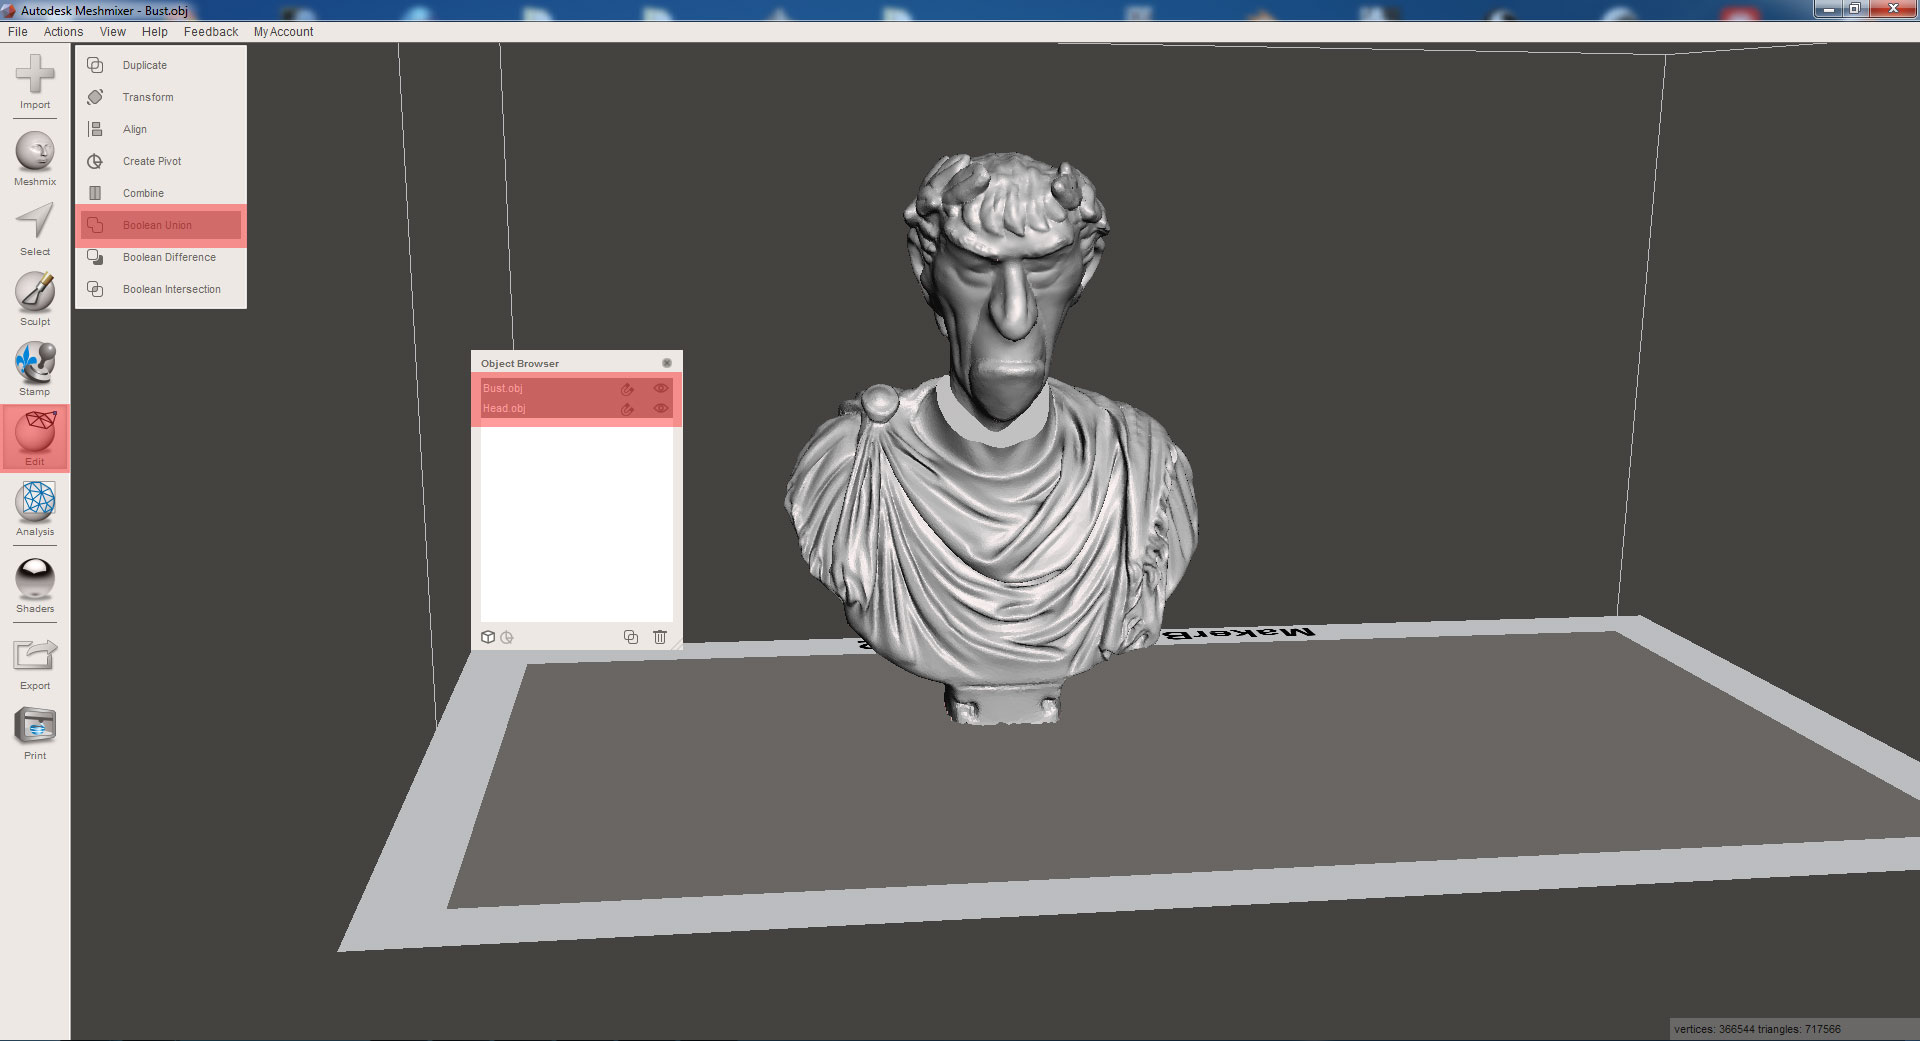The width and height of the screenshot is (1920, 1041).
Task: Open the Help menu
Action: tap(155, 32)
